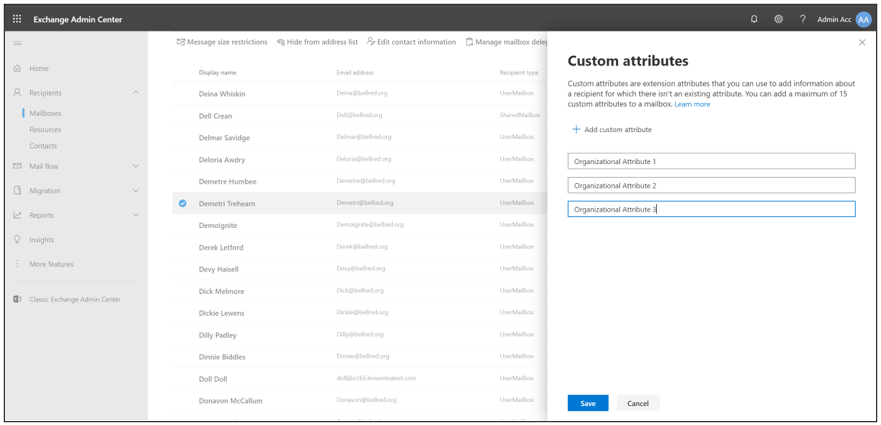The width and height of the screenshot is (881, 425).
Task: Open the Learn more link
Action: click(692, 104)
